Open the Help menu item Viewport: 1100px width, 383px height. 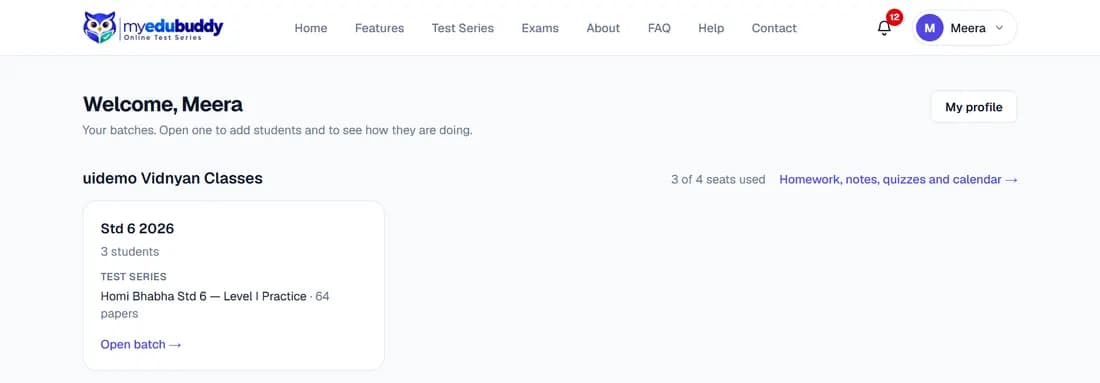711,28
